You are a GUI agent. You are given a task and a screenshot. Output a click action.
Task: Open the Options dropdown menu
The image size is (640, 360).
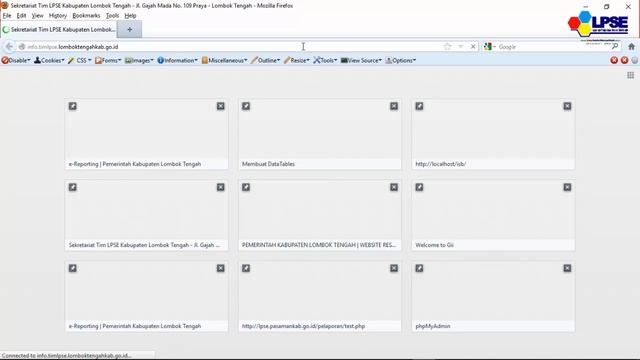(x=401, y=60)
